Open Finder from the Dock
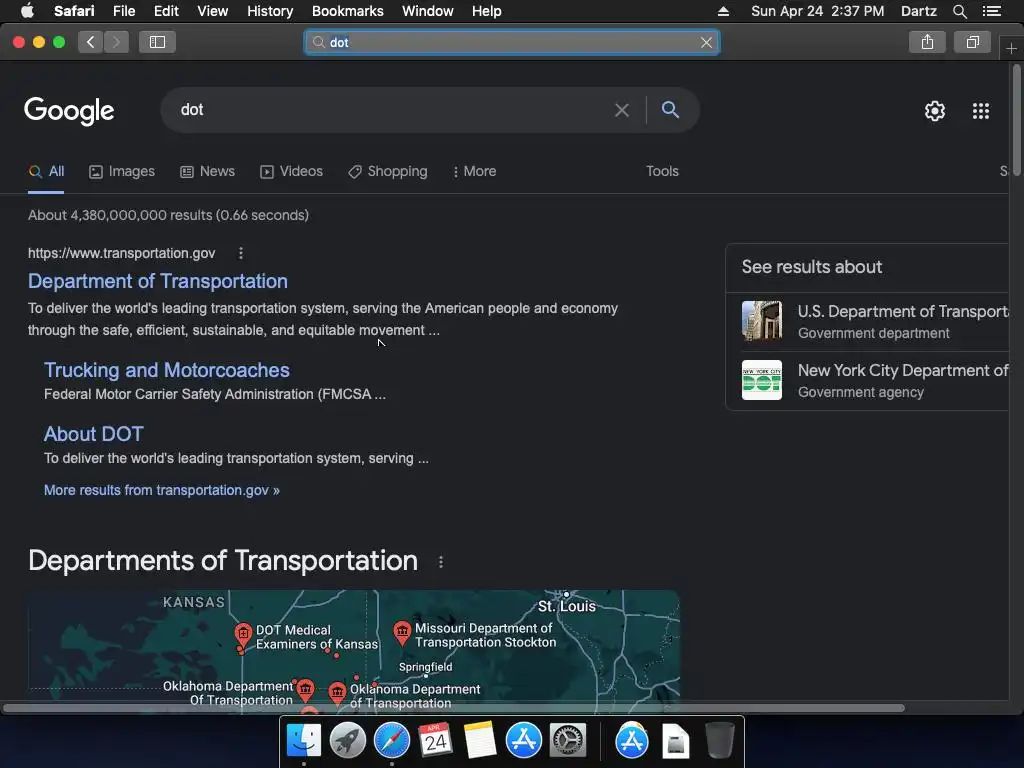 (304, 741)
